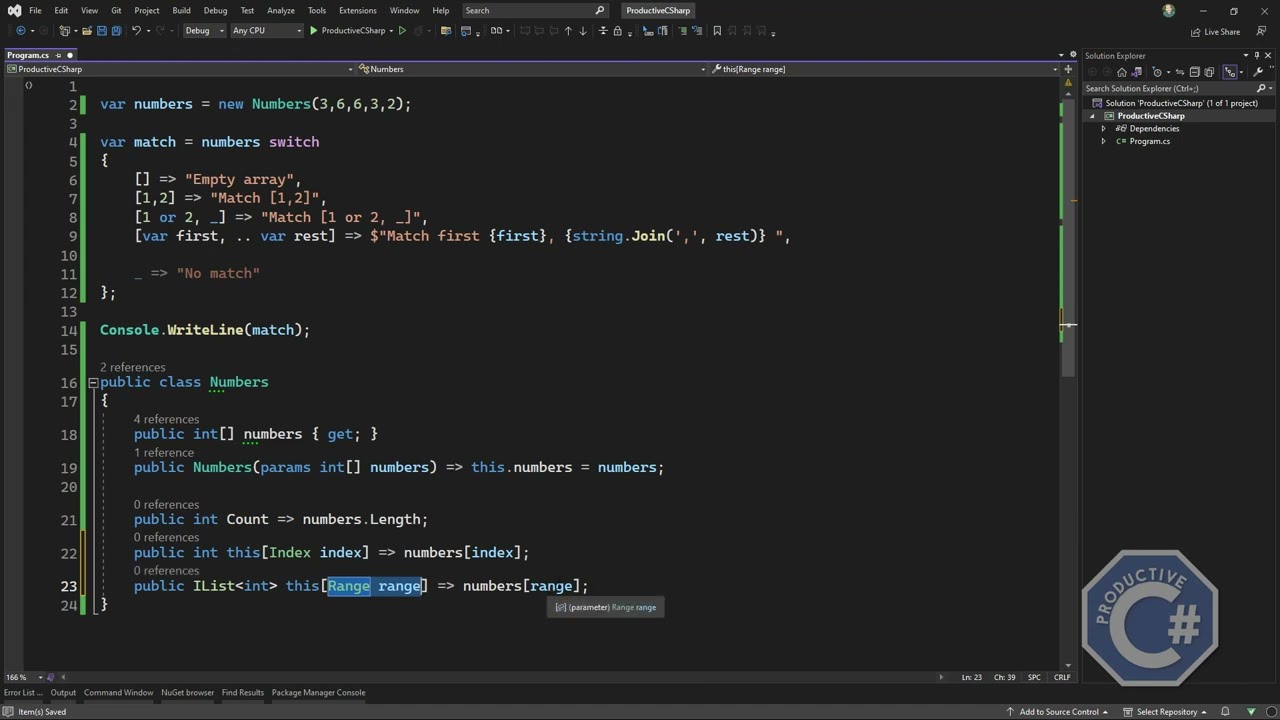1280x720 pixels.
Task: Click the Open File folder icon
Action: tap(87, 30)
